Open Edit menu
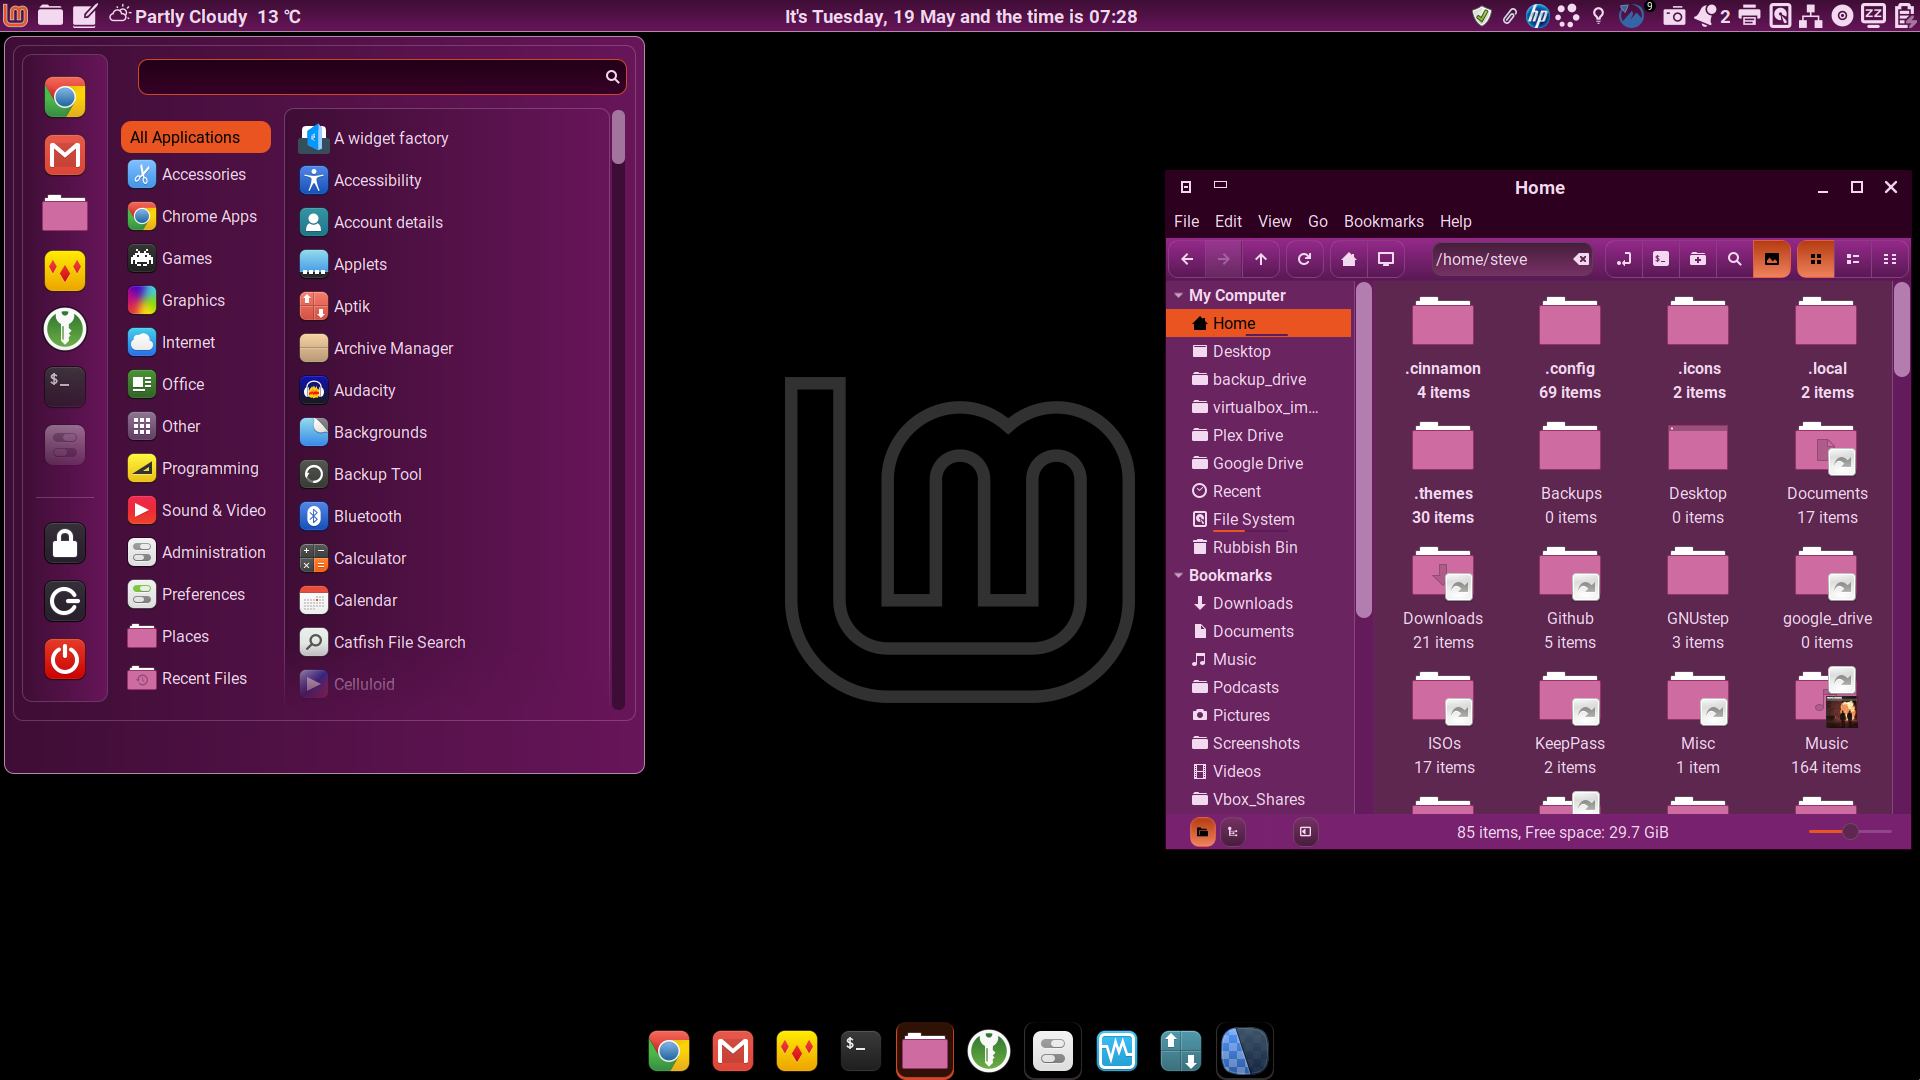 click(x=1228, y=221)
